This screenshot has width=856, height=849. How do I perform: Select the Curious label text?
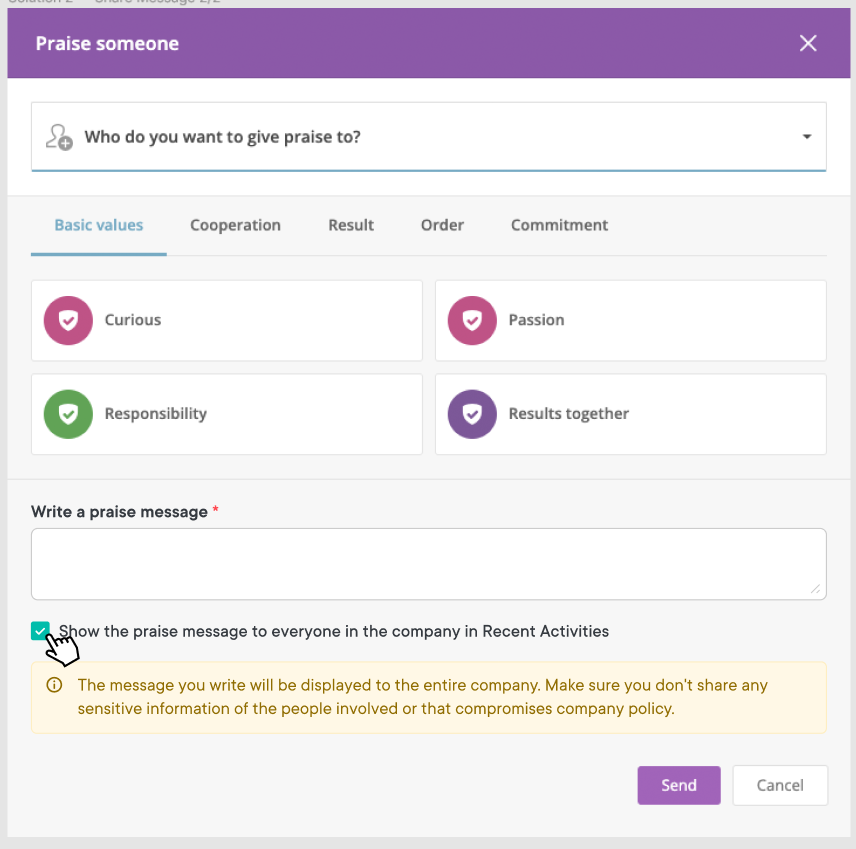133,320
